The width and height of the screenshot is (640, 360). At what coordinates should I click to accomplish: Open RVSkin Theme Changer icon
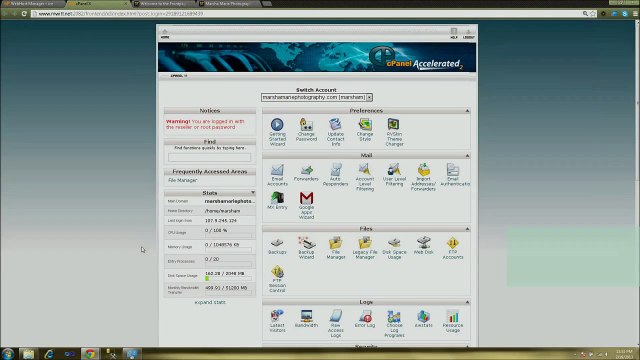[x=394, y=124]
